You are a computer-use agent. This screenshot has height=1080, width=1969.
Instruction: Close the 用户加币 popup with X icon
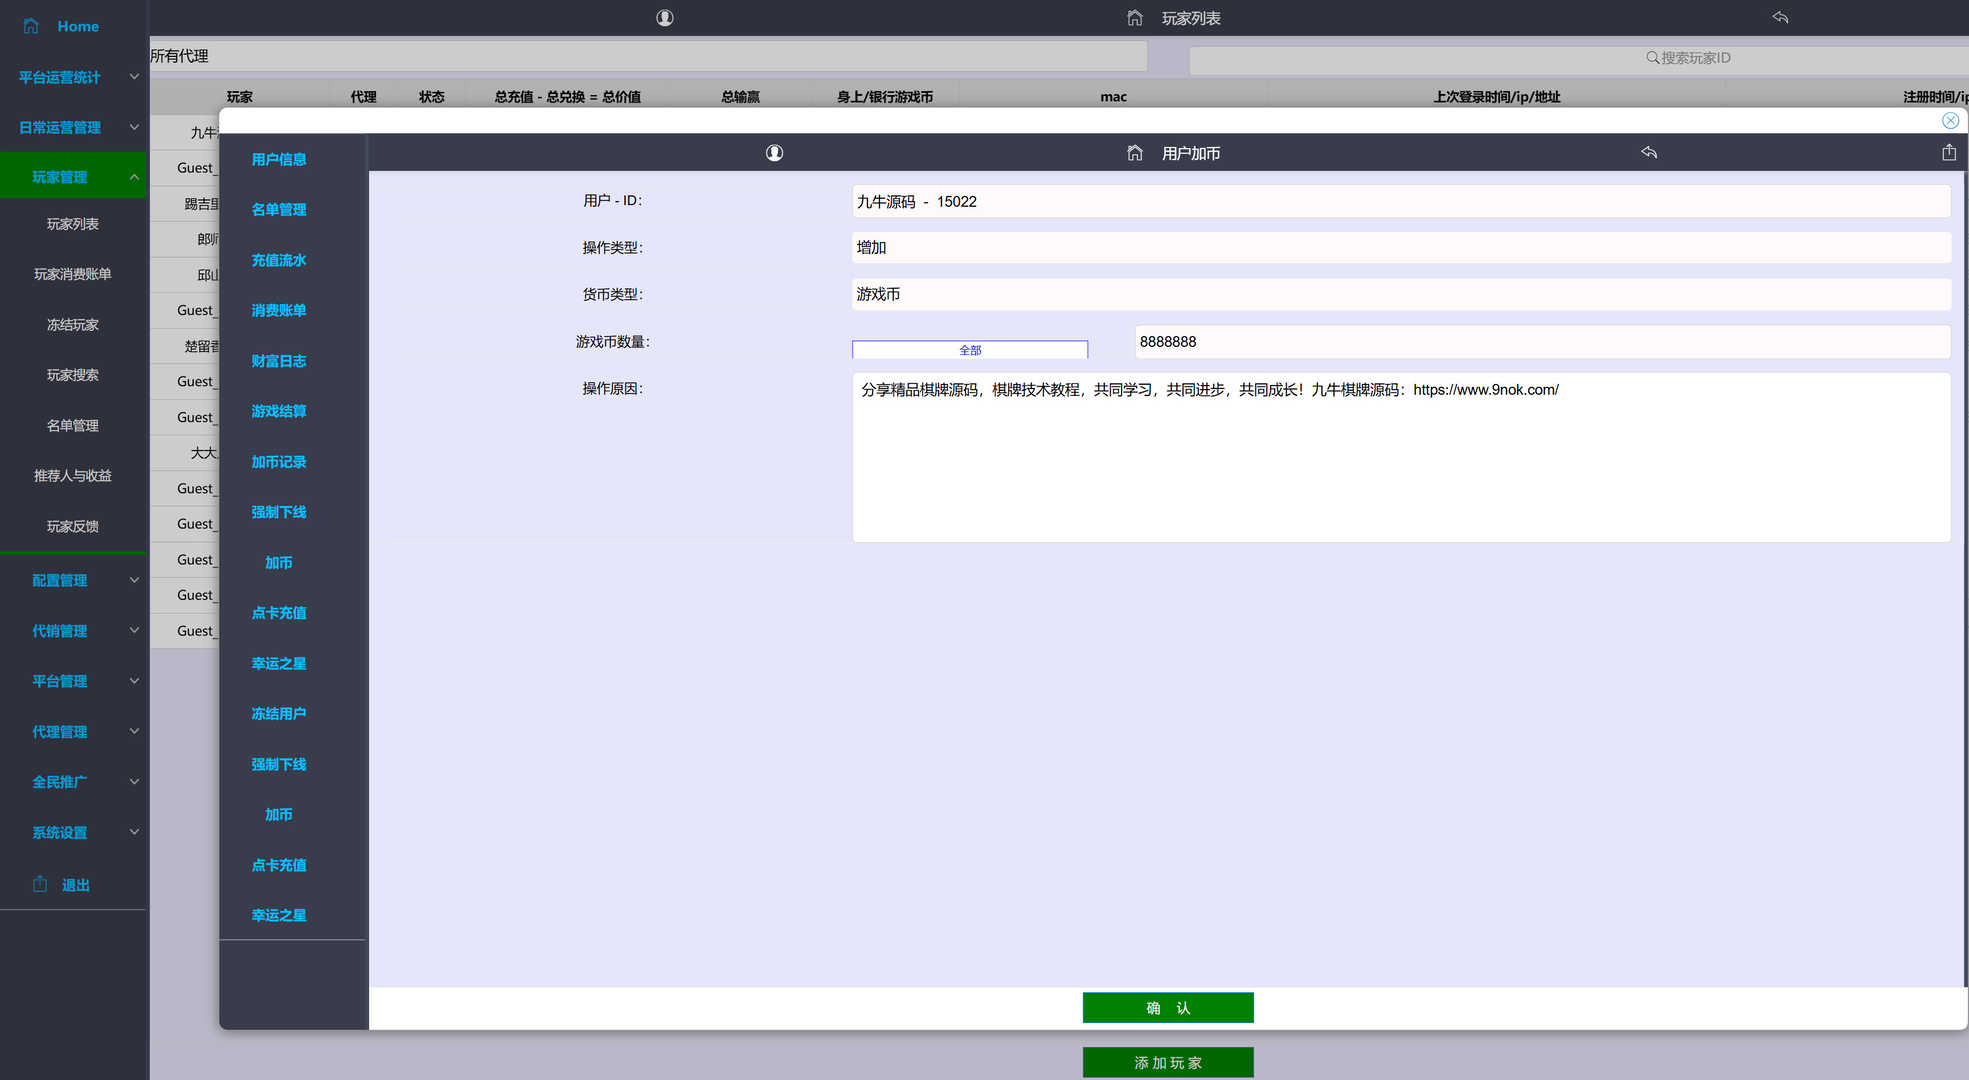coord(1950,121)
